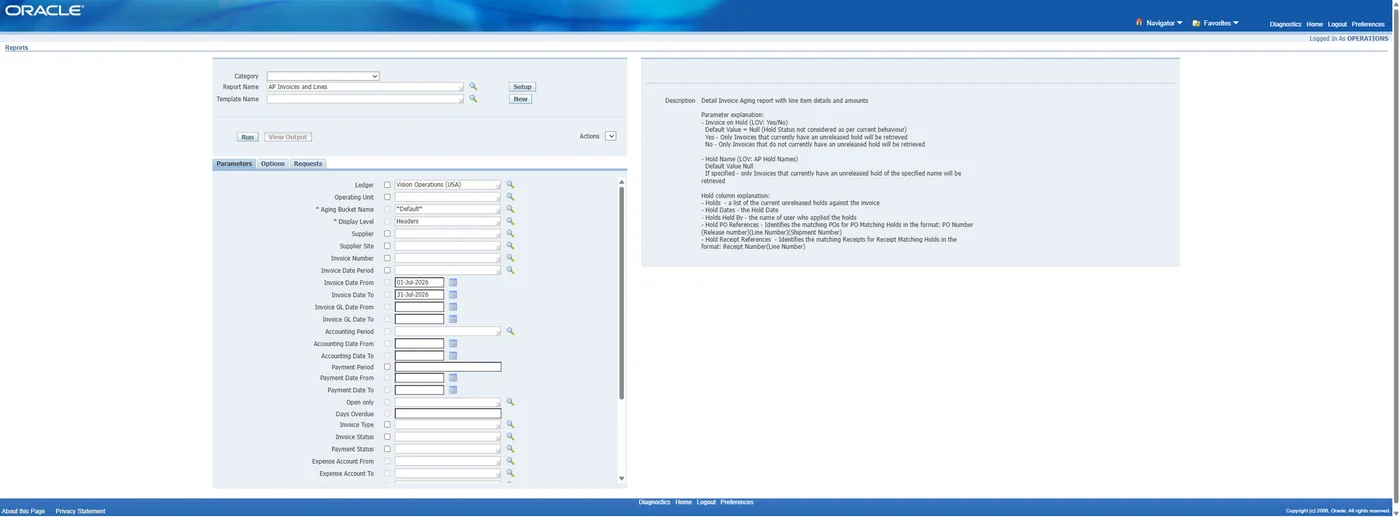Viewport: 1400px width, 518px height.
Task: Open Preferences in the header
Action: (1368, 24)
